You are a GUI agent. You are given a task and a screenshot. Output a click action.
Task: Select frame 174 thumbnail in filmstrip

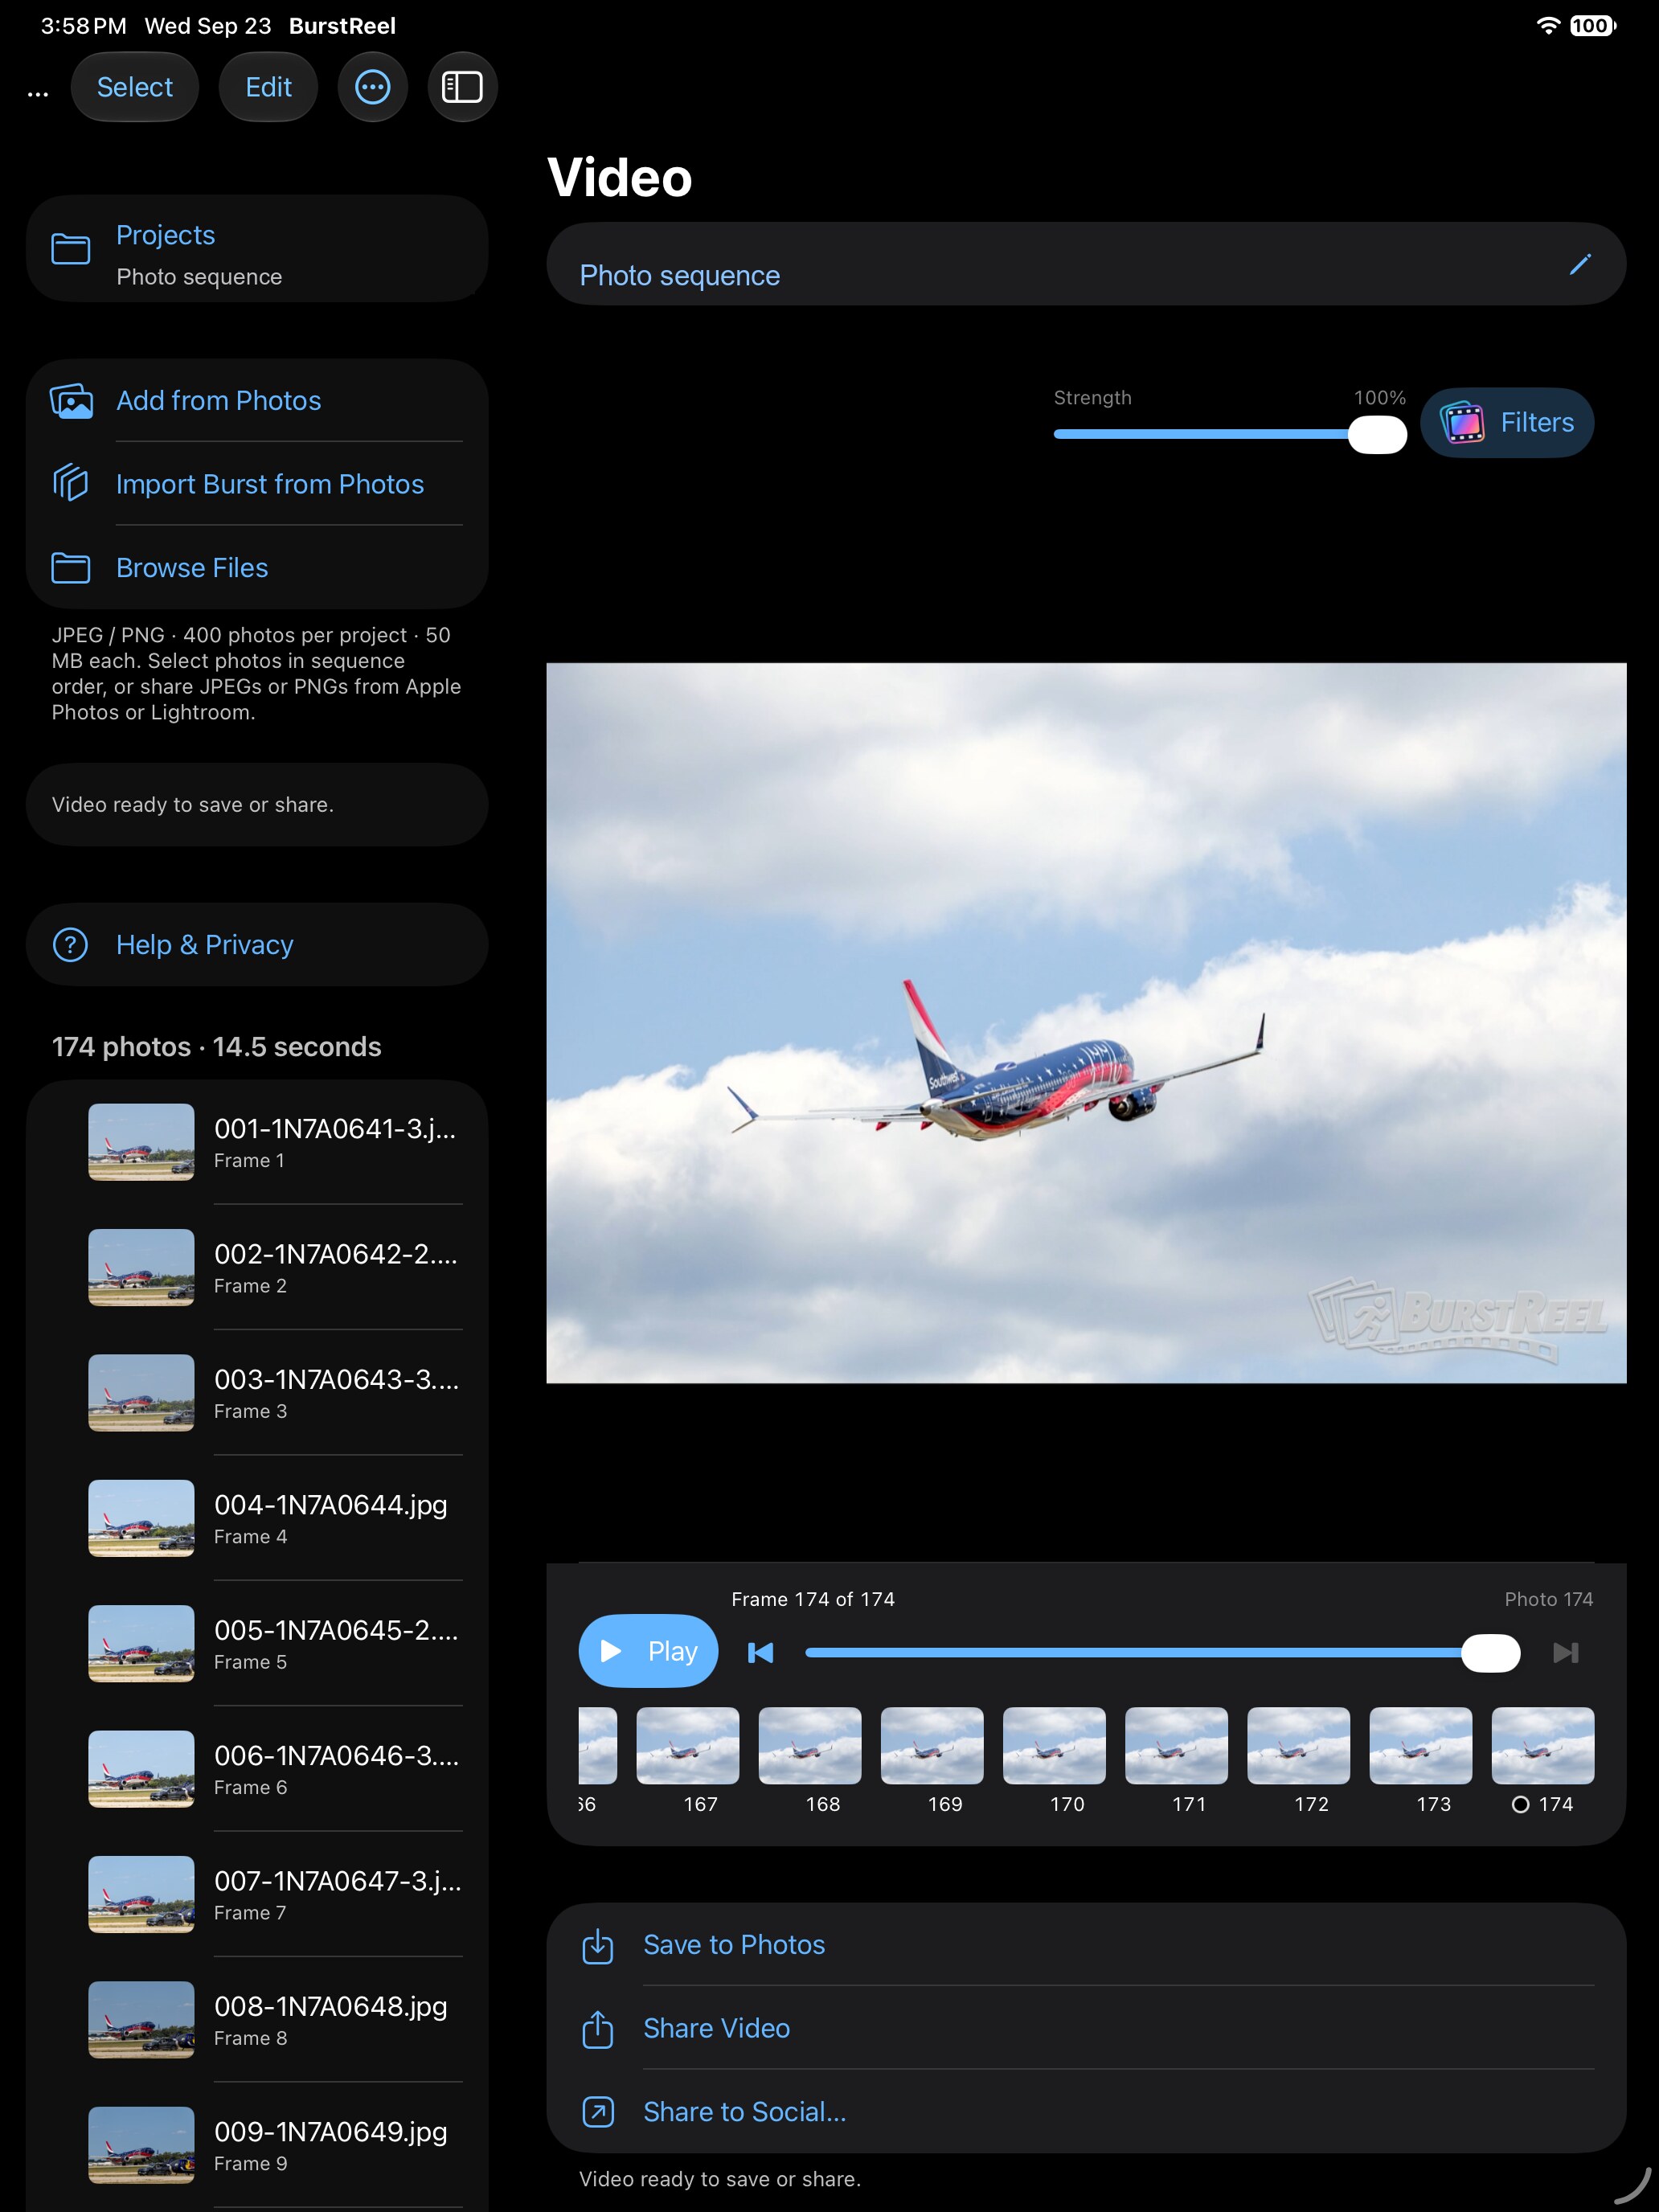1542,1746
